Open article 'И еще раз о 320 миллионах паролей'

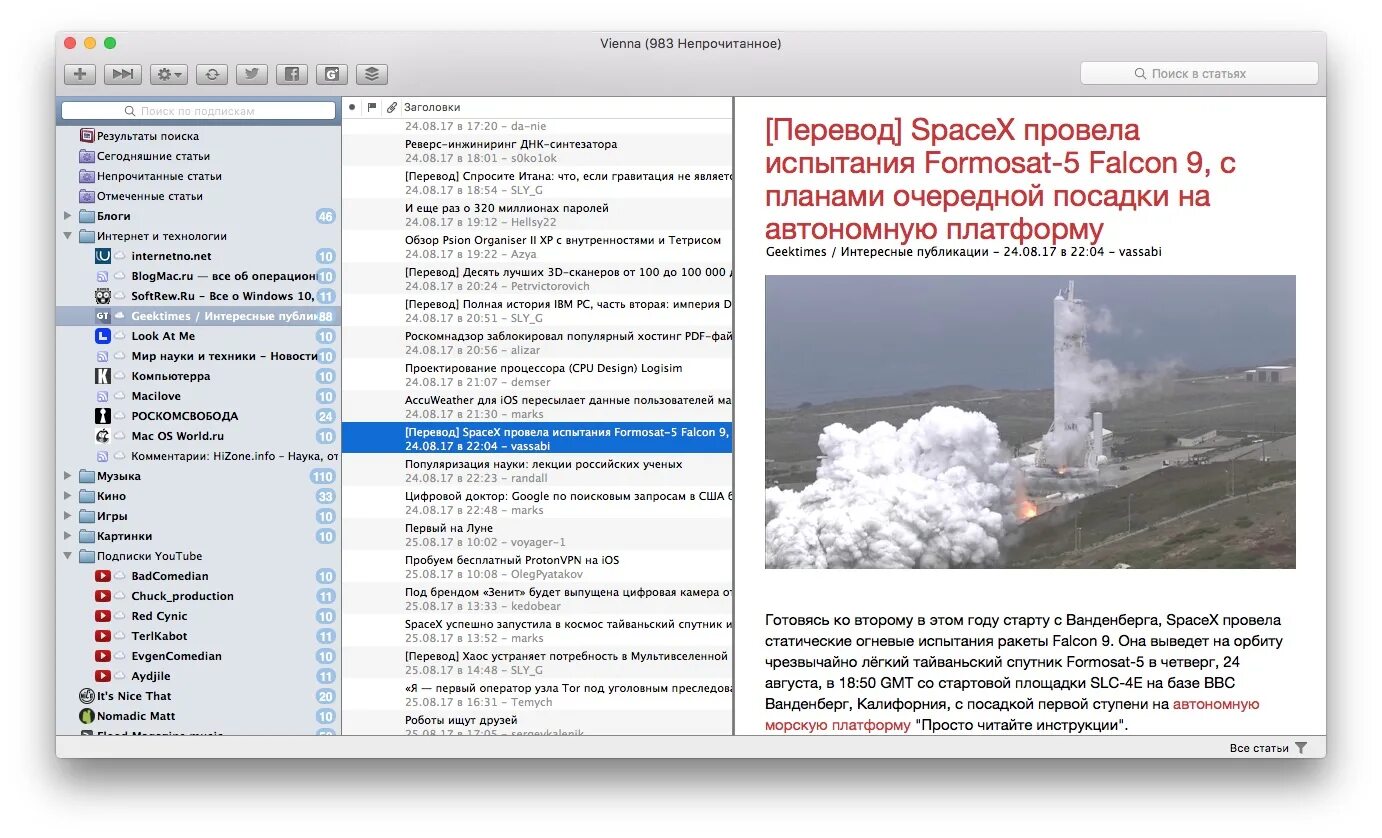click(x=538, y=215)
